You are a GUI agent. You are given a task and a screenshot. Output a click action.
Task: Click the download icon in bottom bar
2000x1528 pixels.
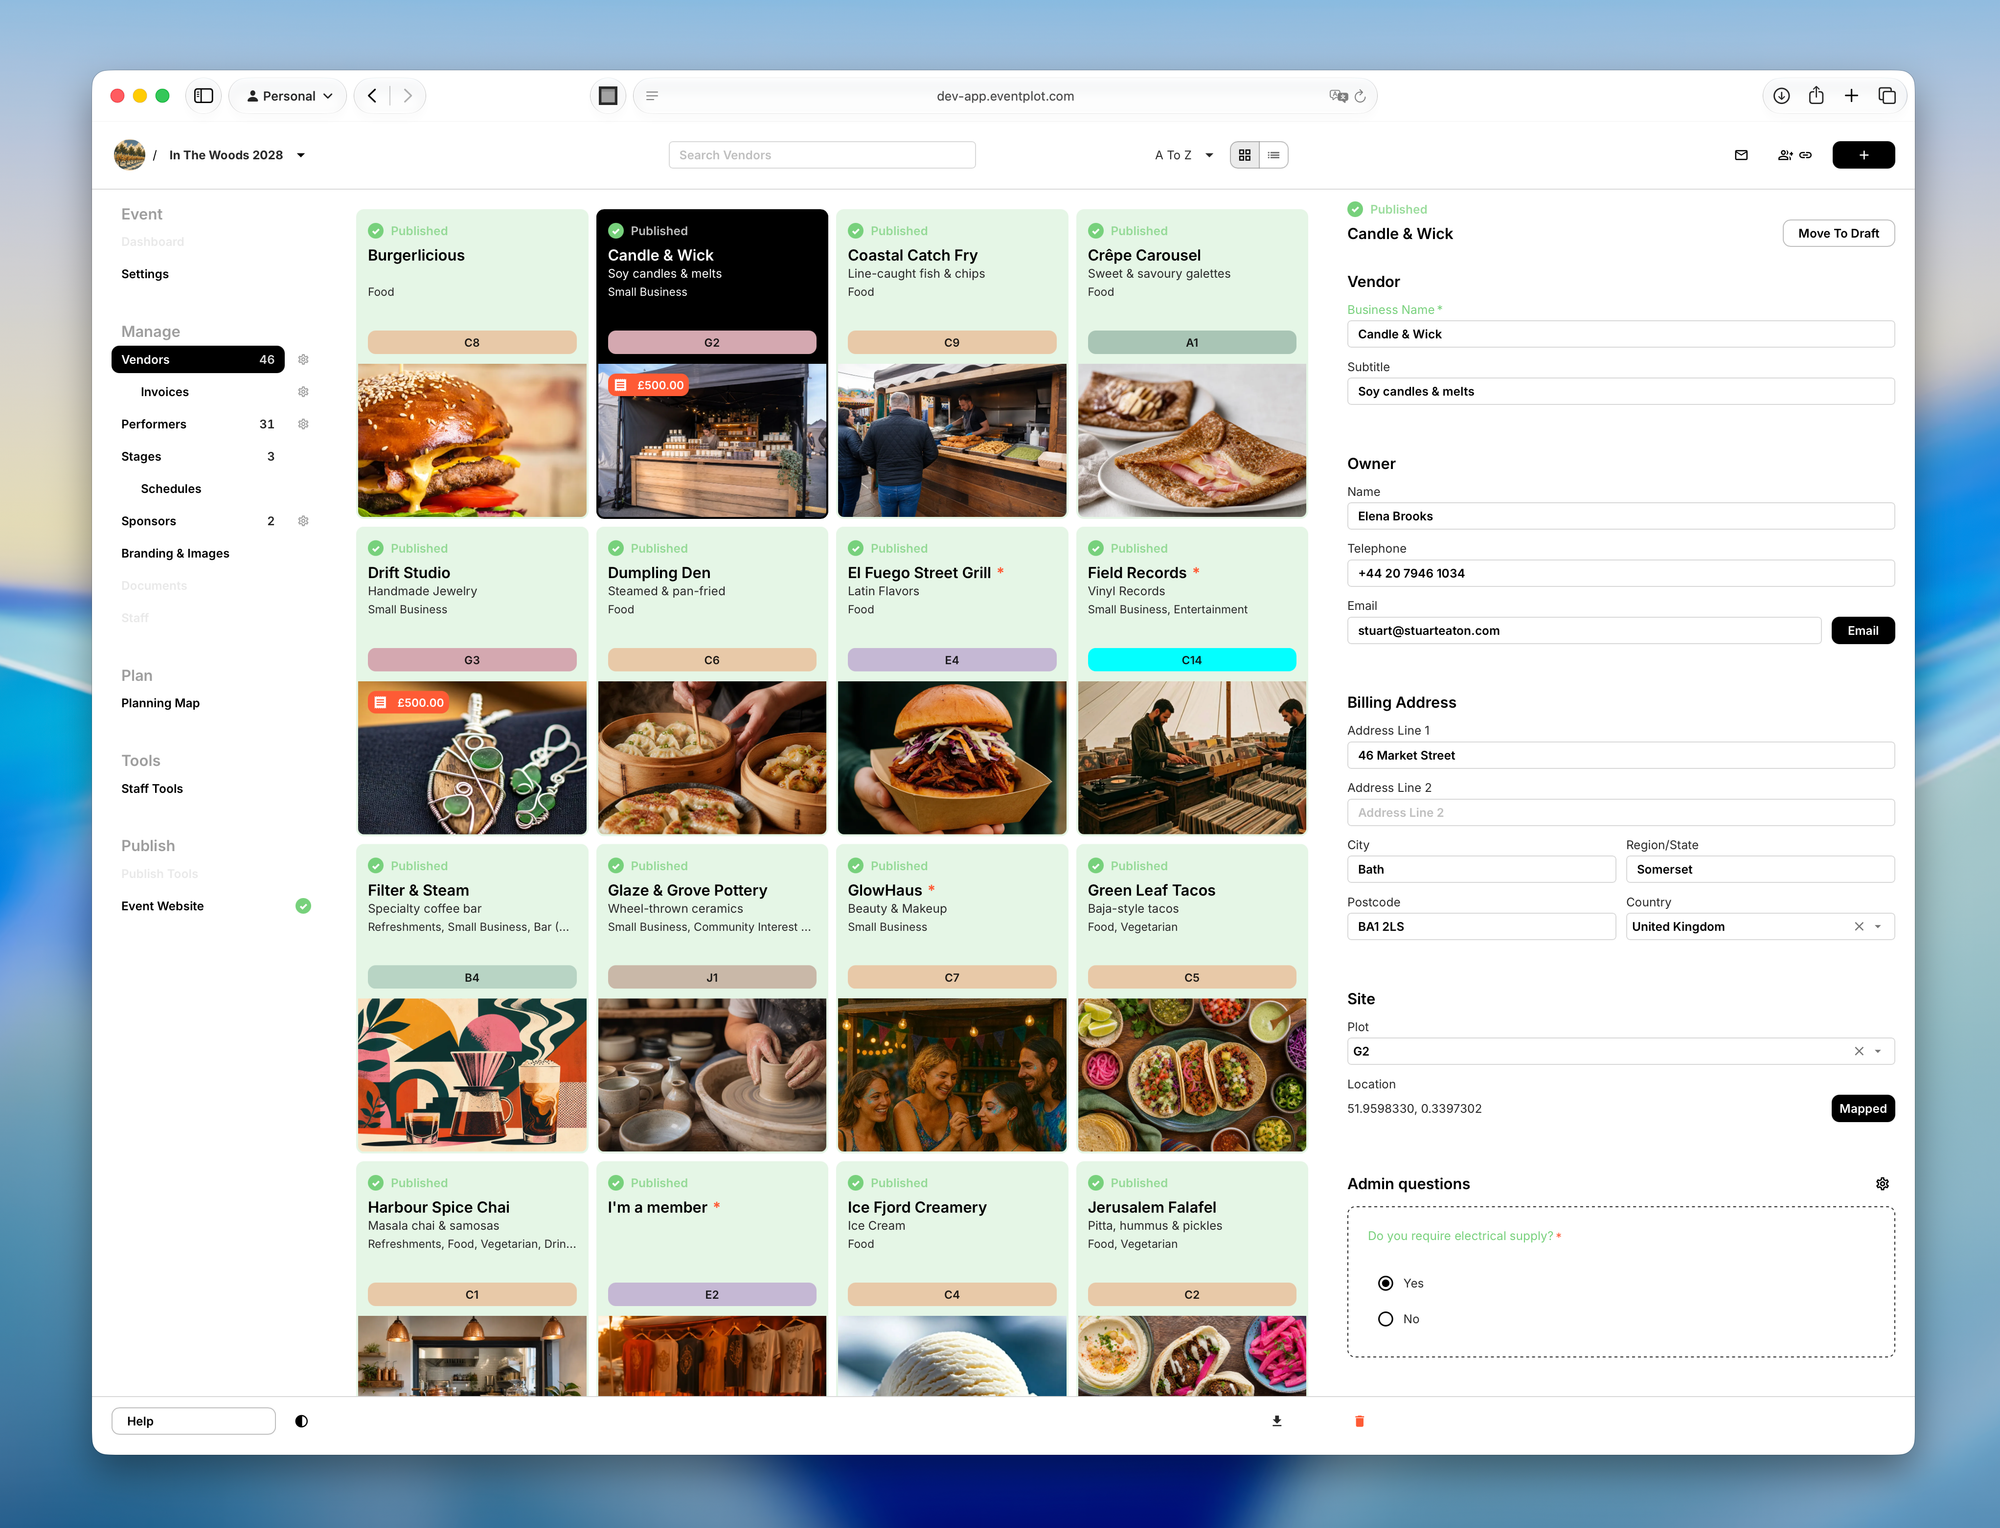tap(1277, 1421)
